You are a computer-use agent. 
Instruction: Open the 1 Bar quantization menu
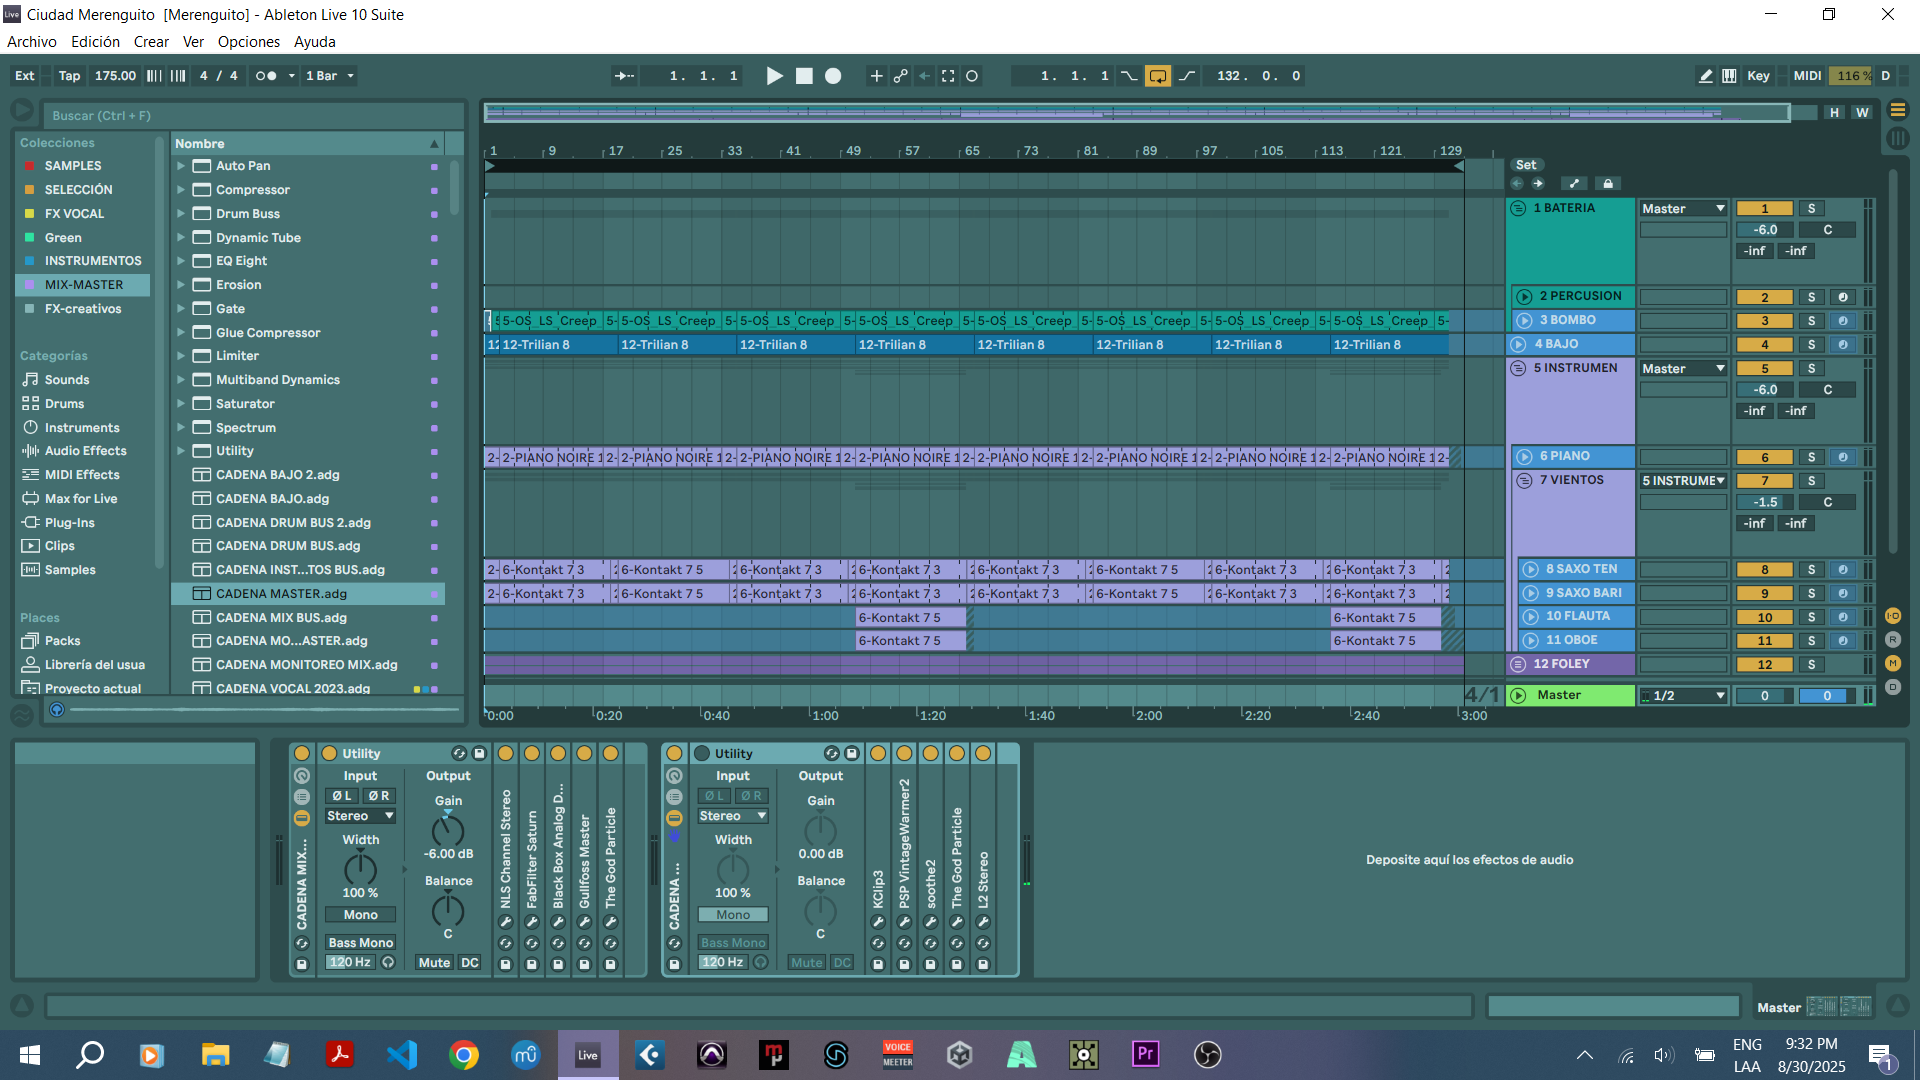point(330,76)
